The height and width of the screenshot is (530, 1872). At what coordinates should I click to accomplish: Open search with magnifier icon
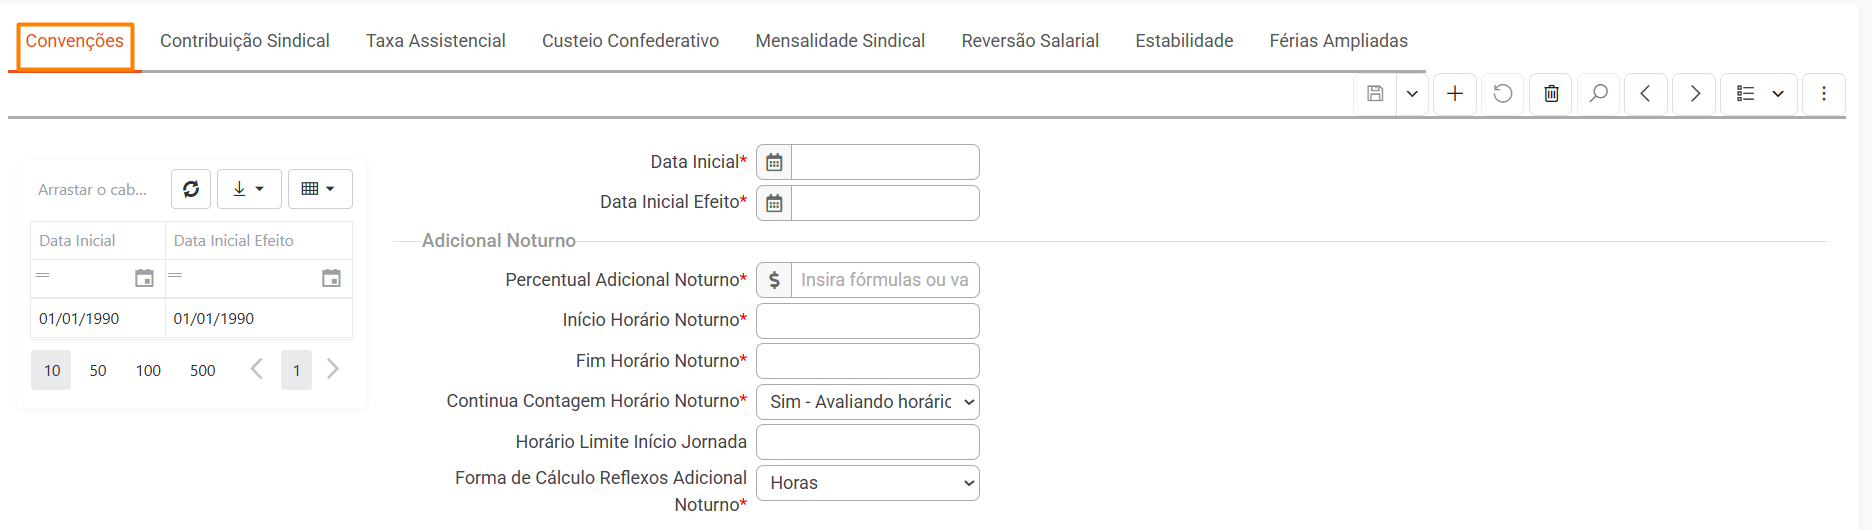click(1599, 93)
